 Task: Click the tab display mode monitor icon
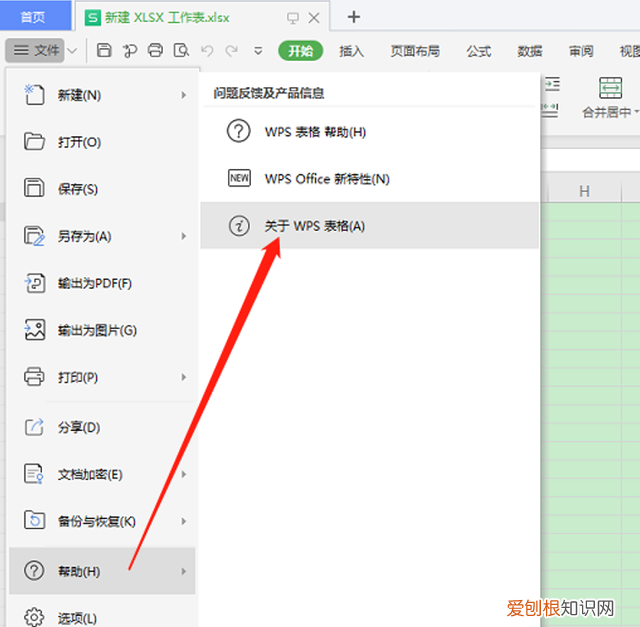pyautogui.click(x=293, y=18)
